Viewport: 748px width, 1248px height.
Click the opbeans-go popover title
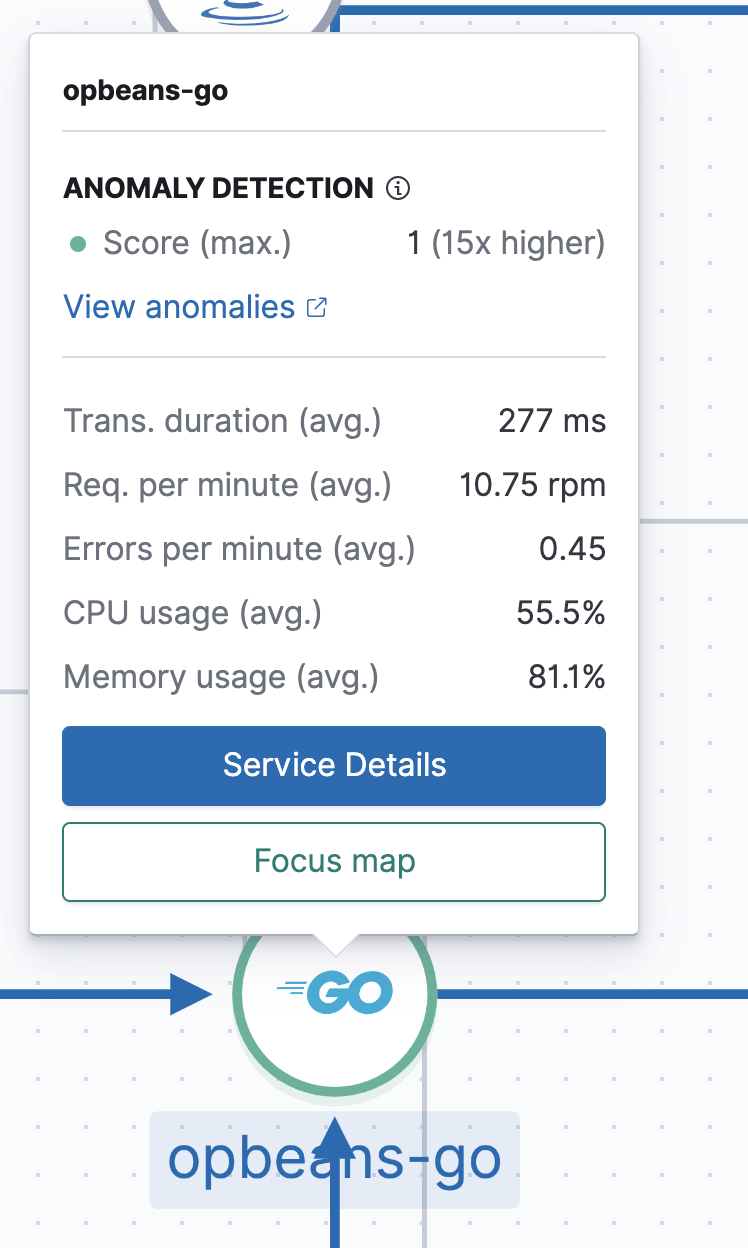(145, 90)
